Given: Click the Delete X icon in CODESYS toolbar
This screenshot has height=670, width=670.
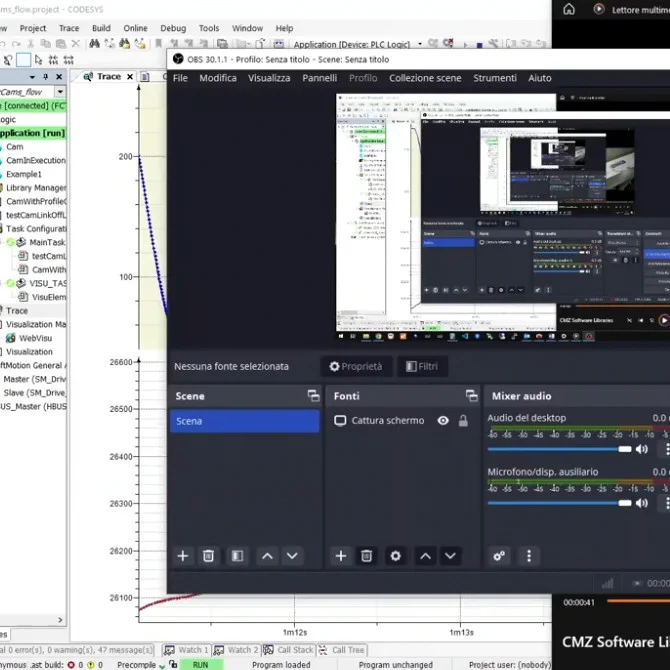Looking at the screenshot, I should coord(76,44).
